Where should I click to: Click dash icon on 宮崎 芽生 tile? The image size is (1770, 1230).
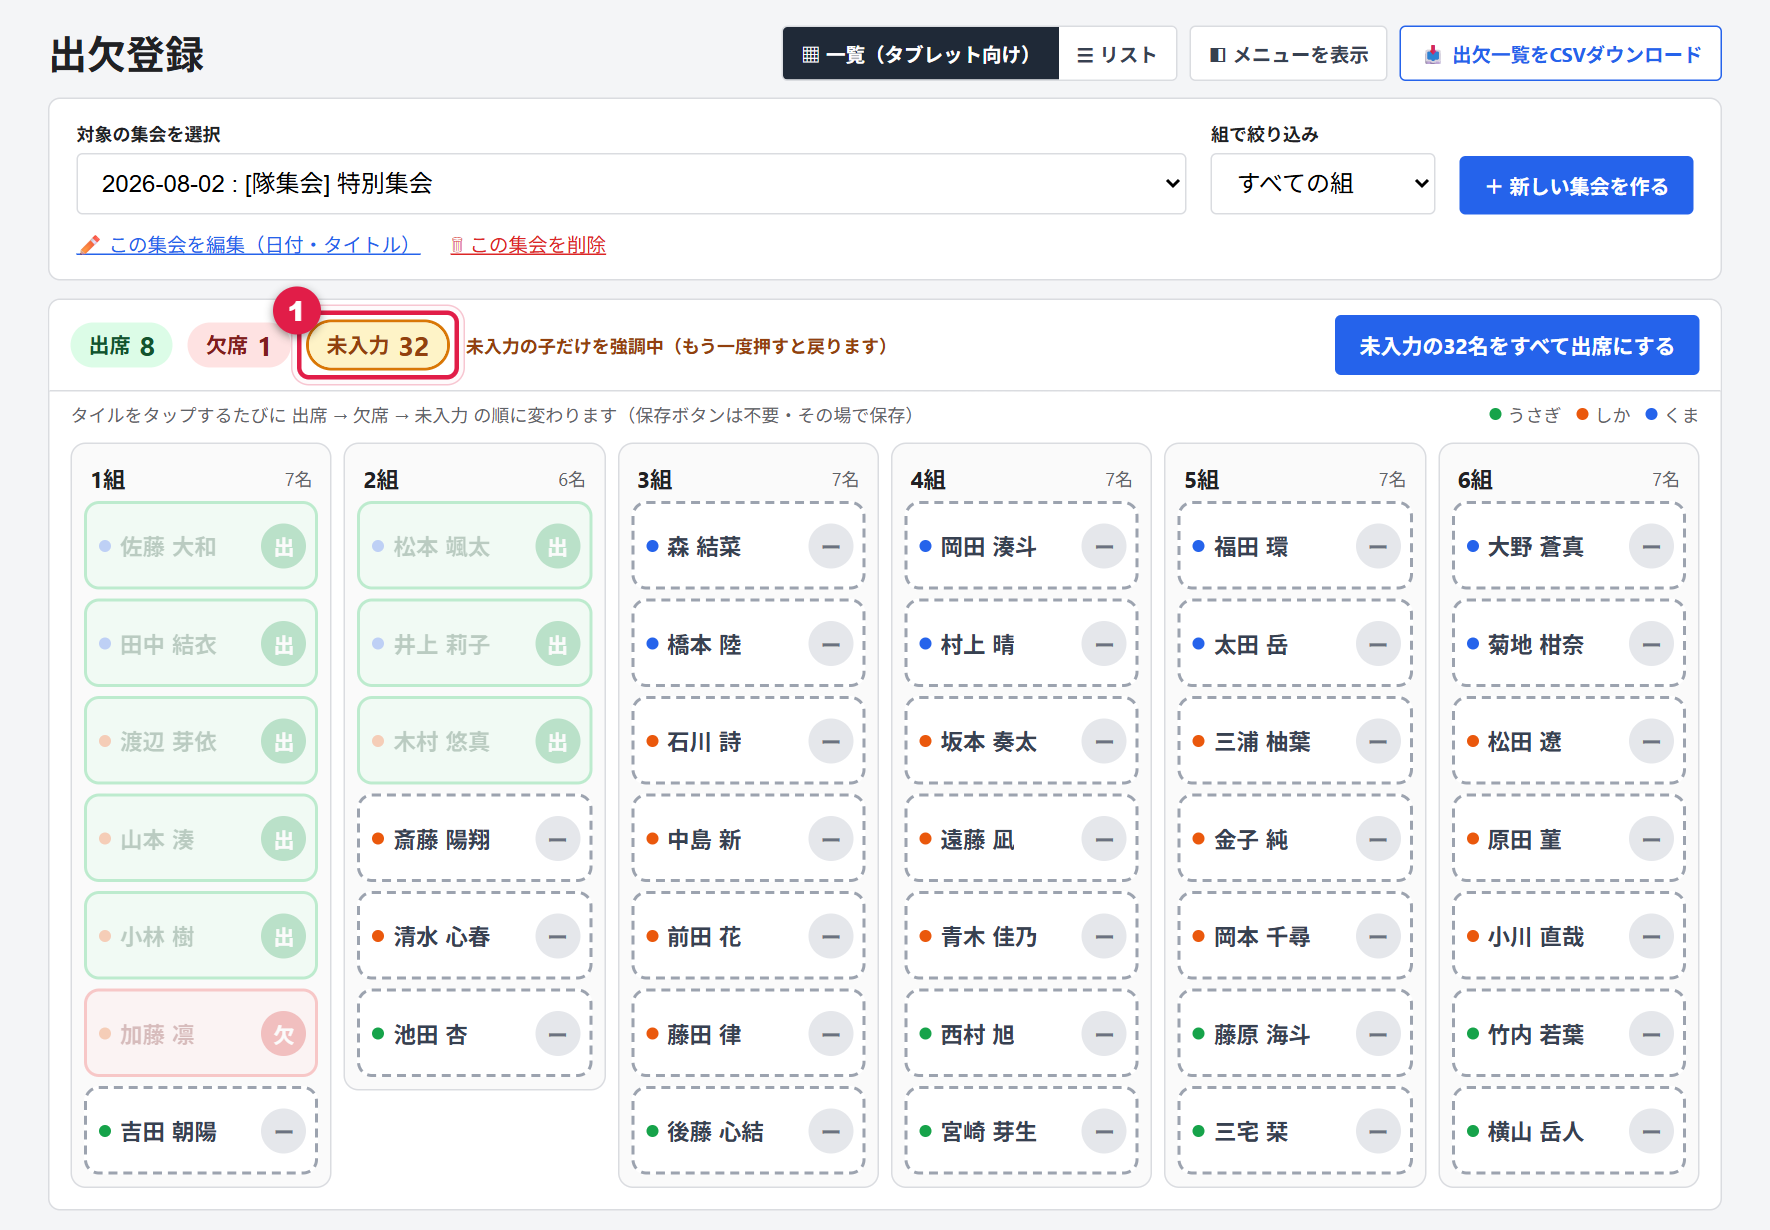click(x=1104, y=1132)
